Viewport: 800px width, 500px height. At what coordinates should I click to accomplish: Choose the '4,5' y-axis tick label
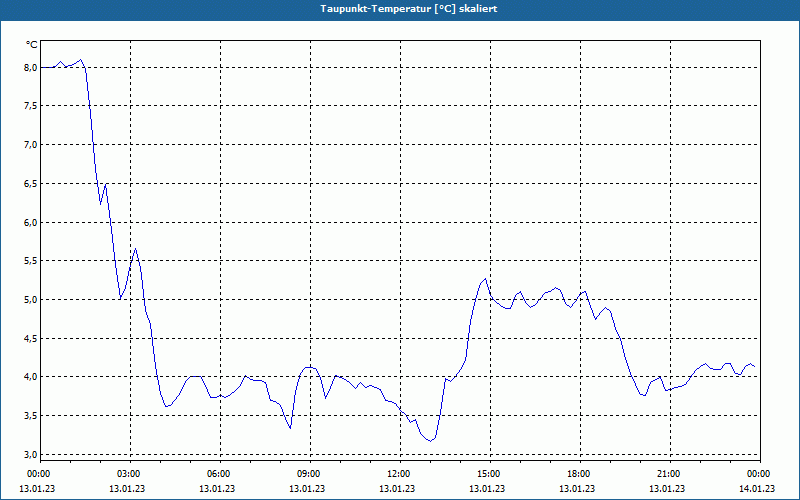(31, 338)
